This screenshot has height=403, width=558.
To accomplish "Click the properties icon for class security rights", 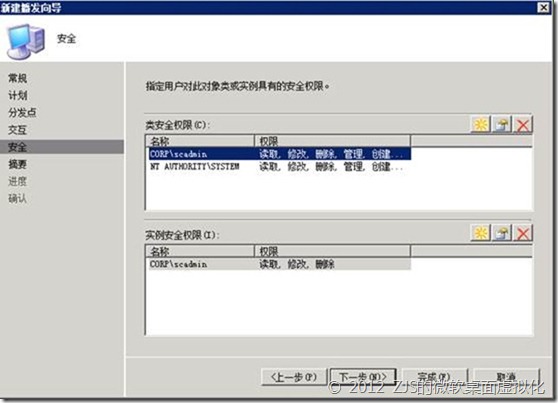I will tap(502, 125).
